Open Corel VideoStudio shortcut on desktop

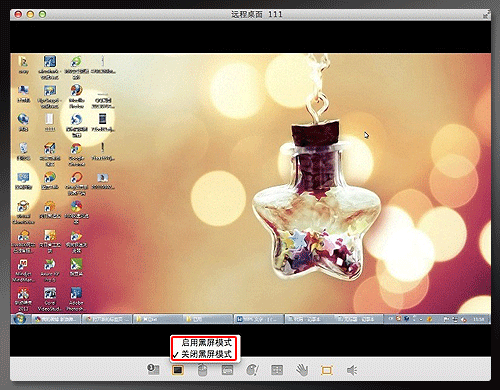pyautogui.click(x=50, y=299)
